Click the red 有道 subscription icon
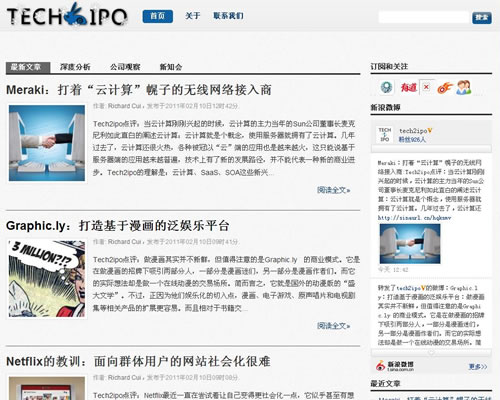The height and width of the screenshot is (400, 500). coord(408,87)
